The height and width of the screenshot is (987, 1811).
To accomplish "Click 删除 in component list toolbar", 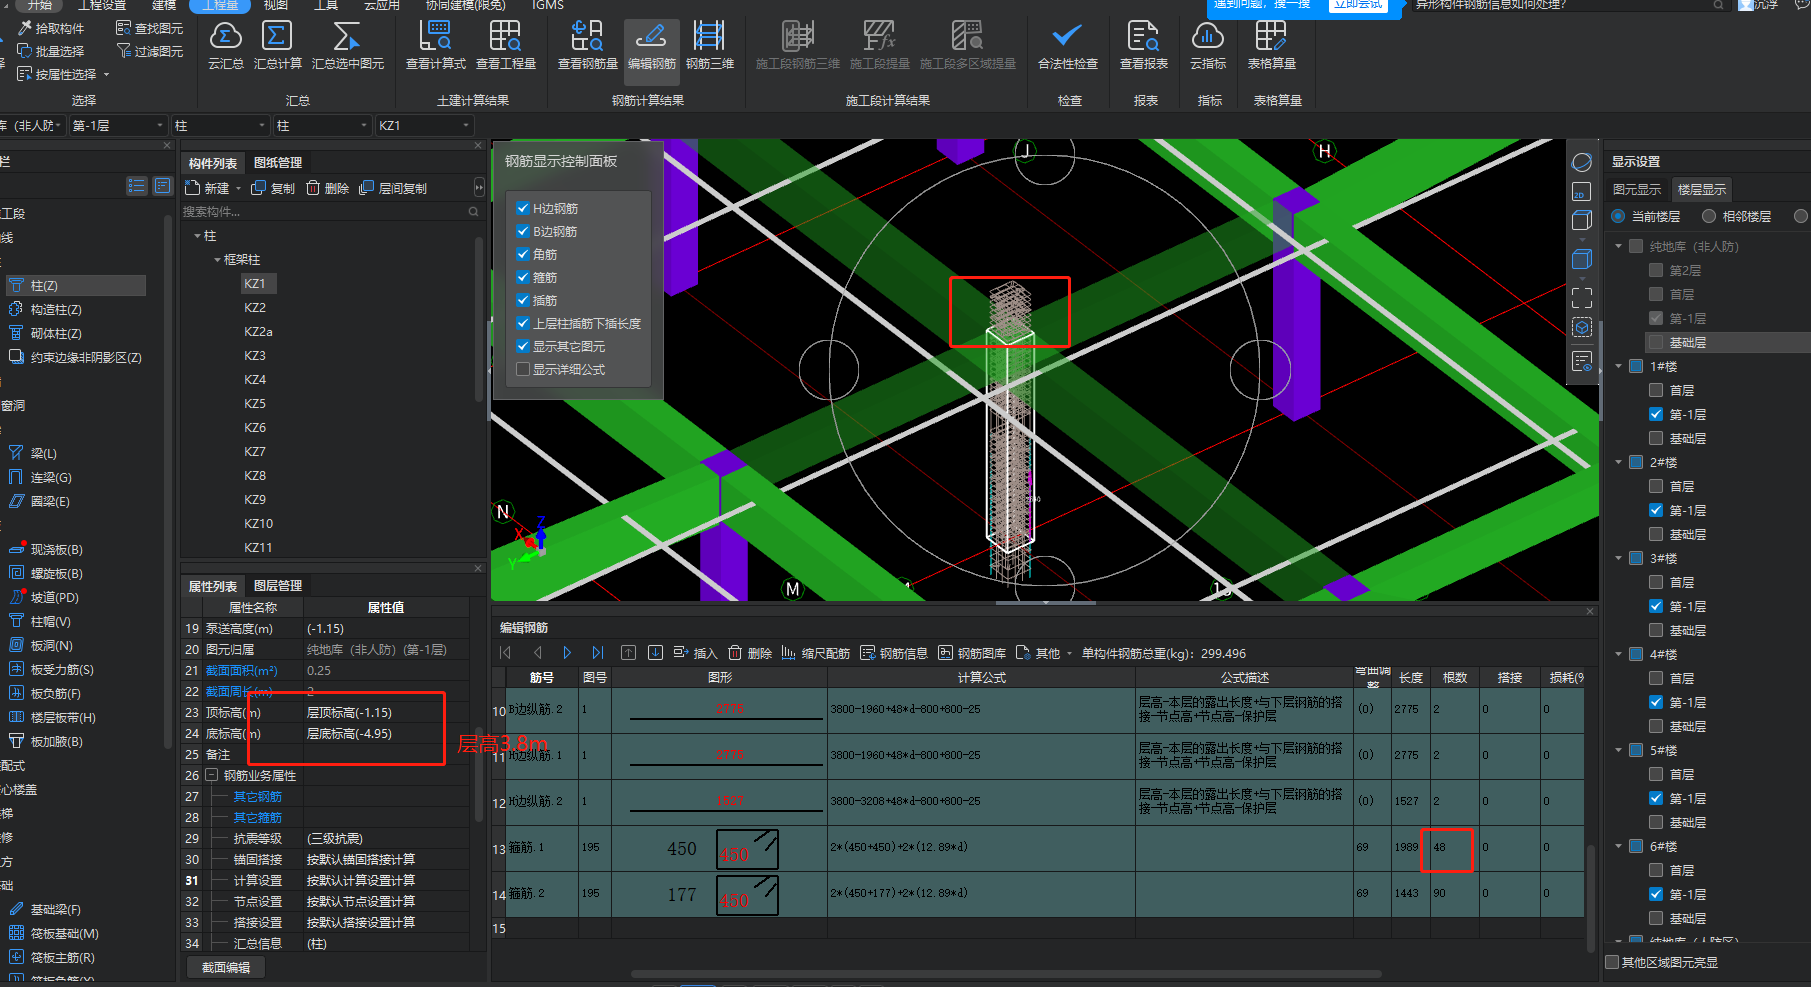I will [328, 188].
